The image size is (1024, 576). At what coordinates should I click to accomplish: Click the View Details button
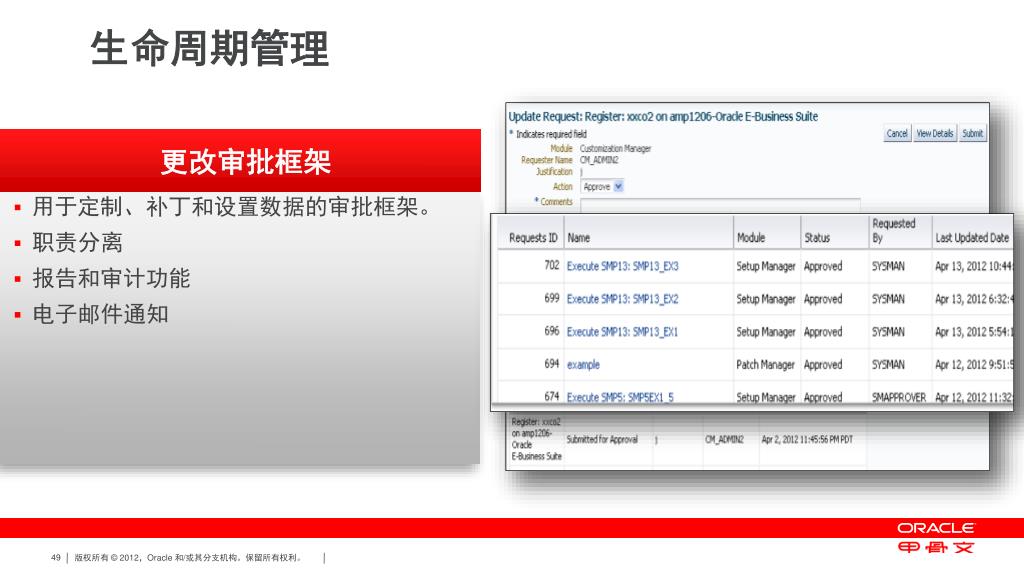click(x=935, y=133)
